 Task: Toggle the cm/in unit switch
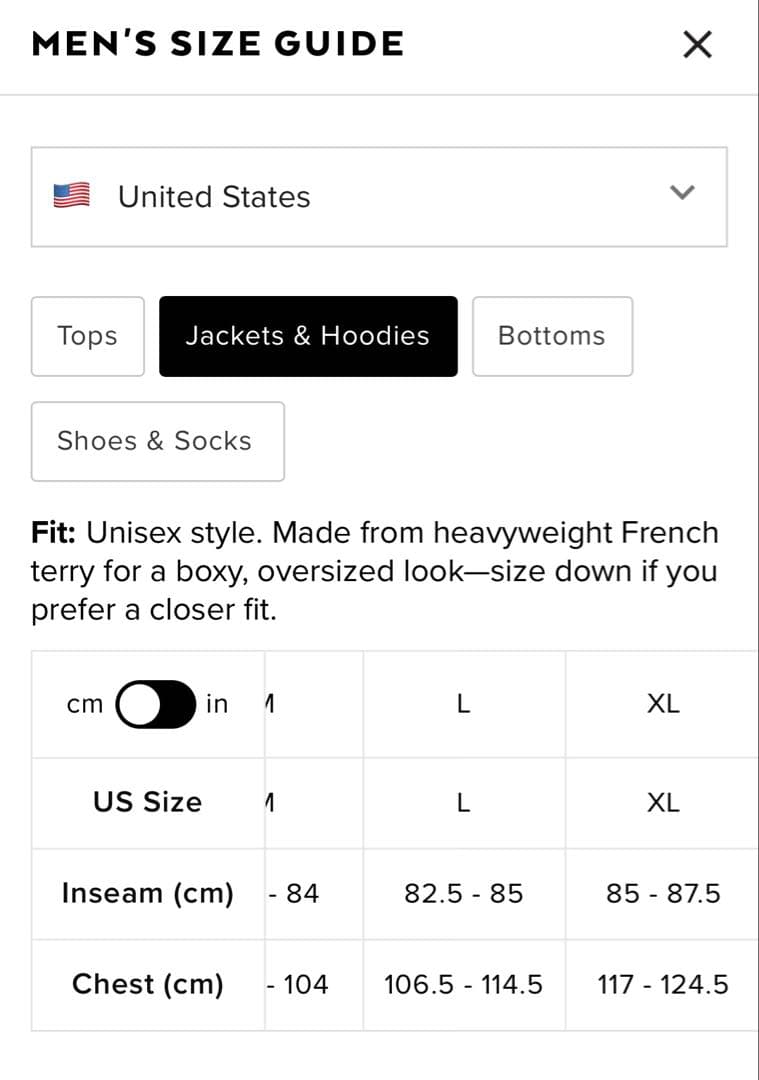[x=155, y=704]
